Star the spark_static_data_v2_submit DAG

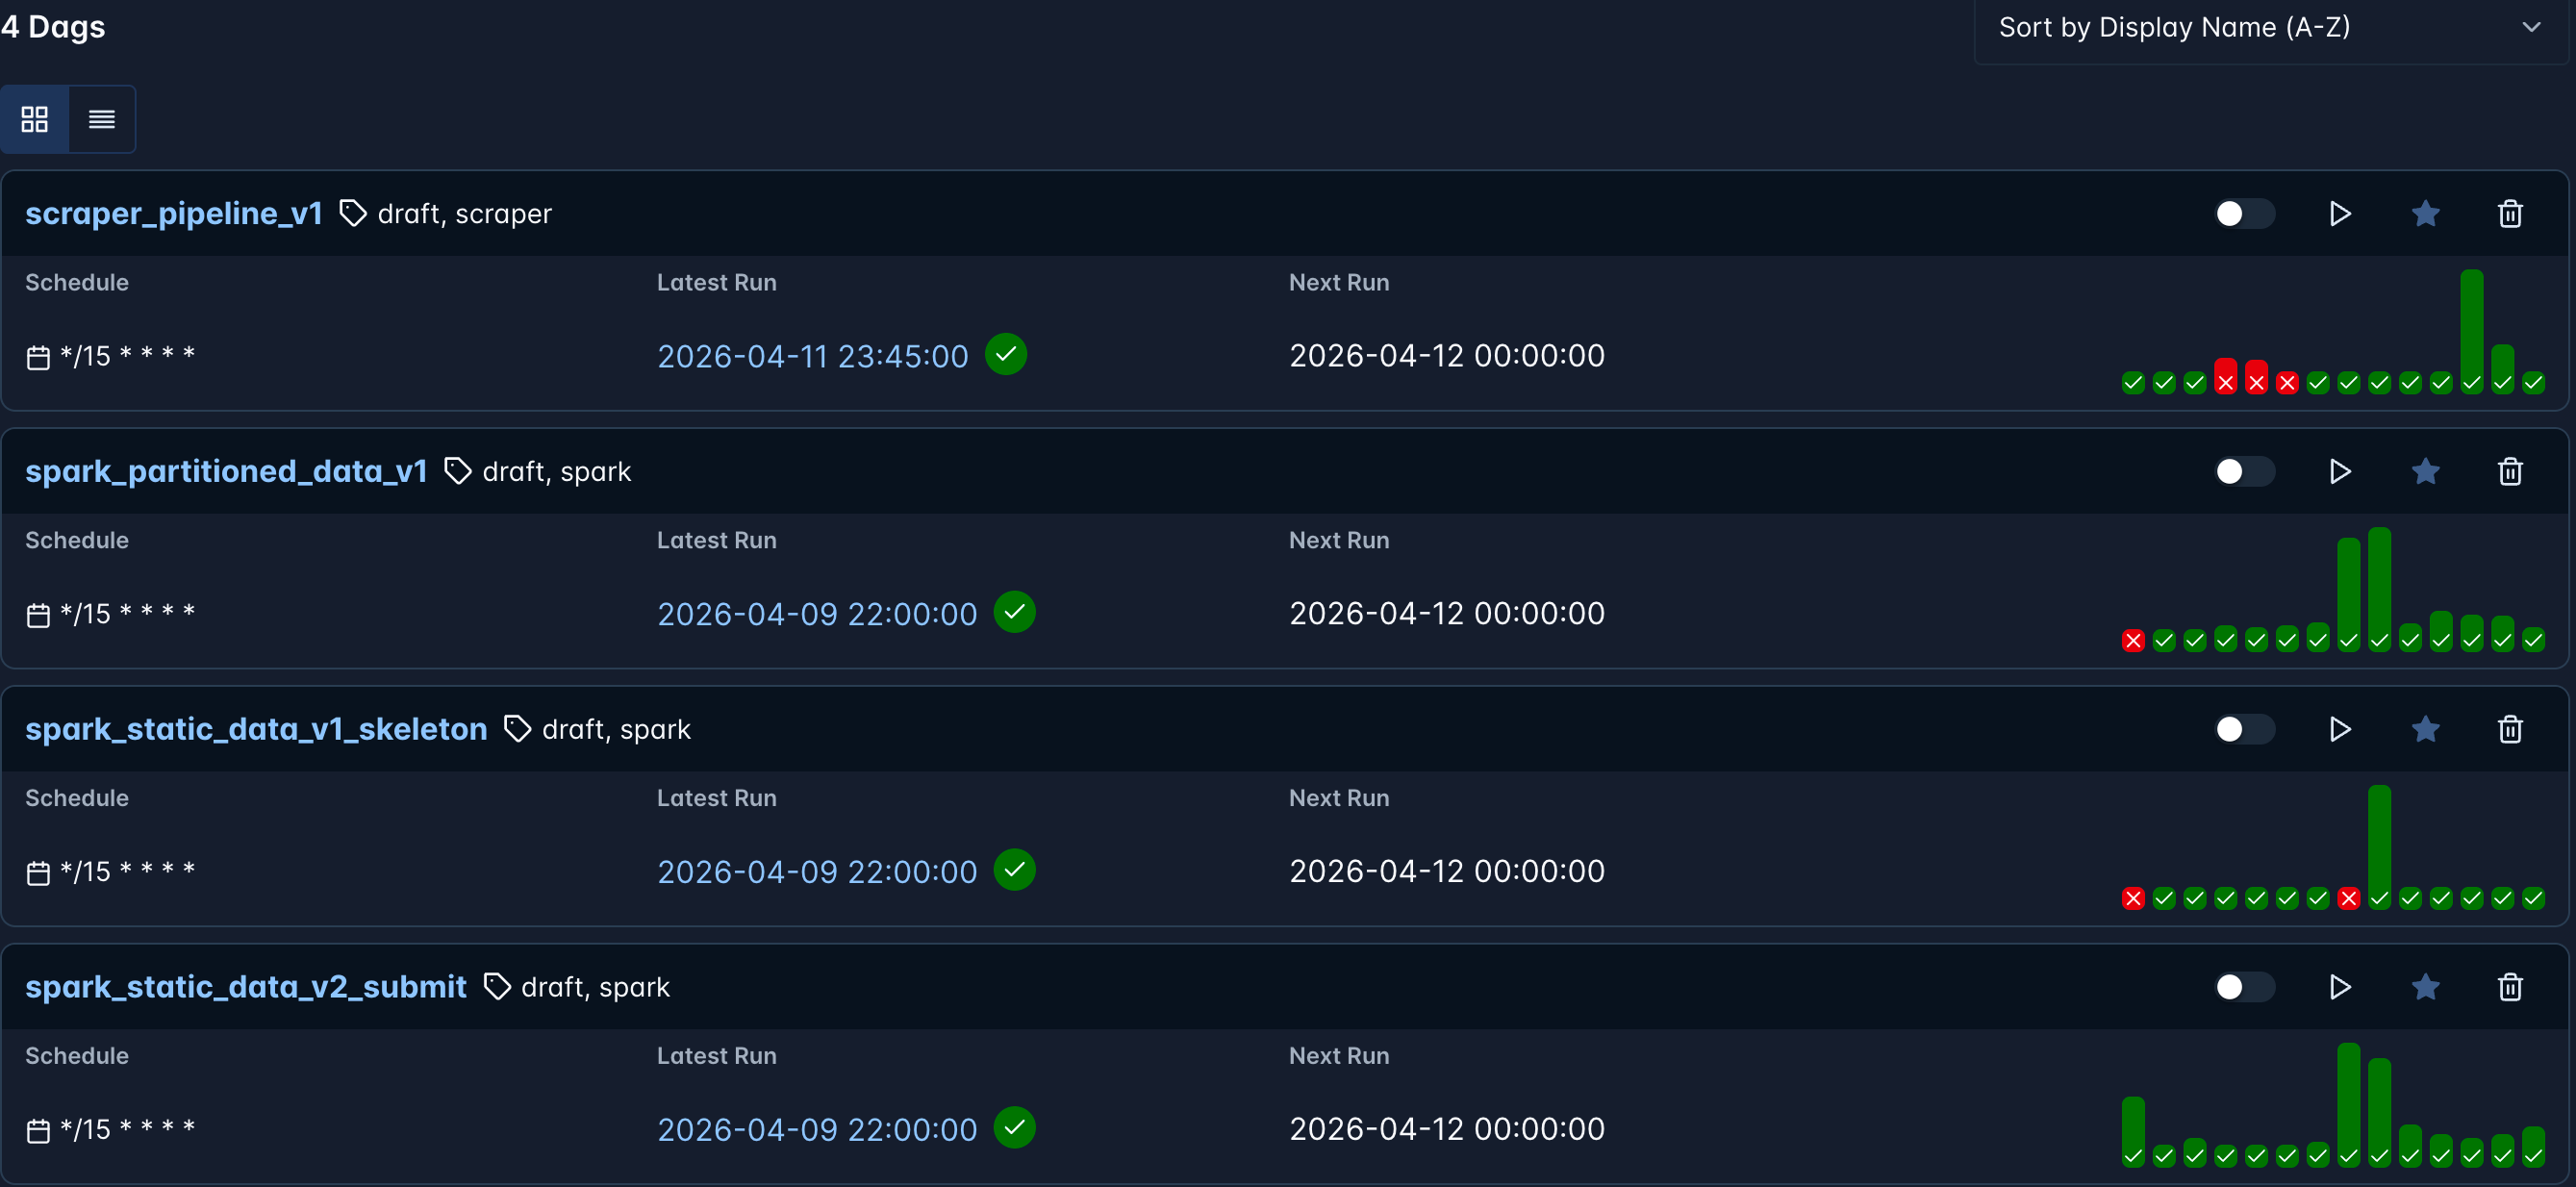point(2425,987)
